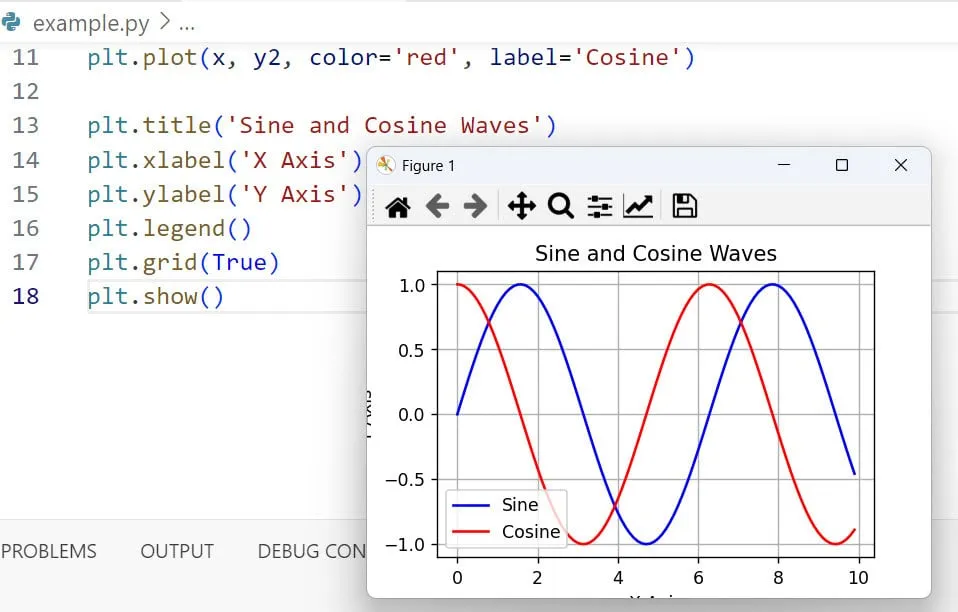
Task: Click line number 13 in the gutter
Action: click(x=26, y=126)
